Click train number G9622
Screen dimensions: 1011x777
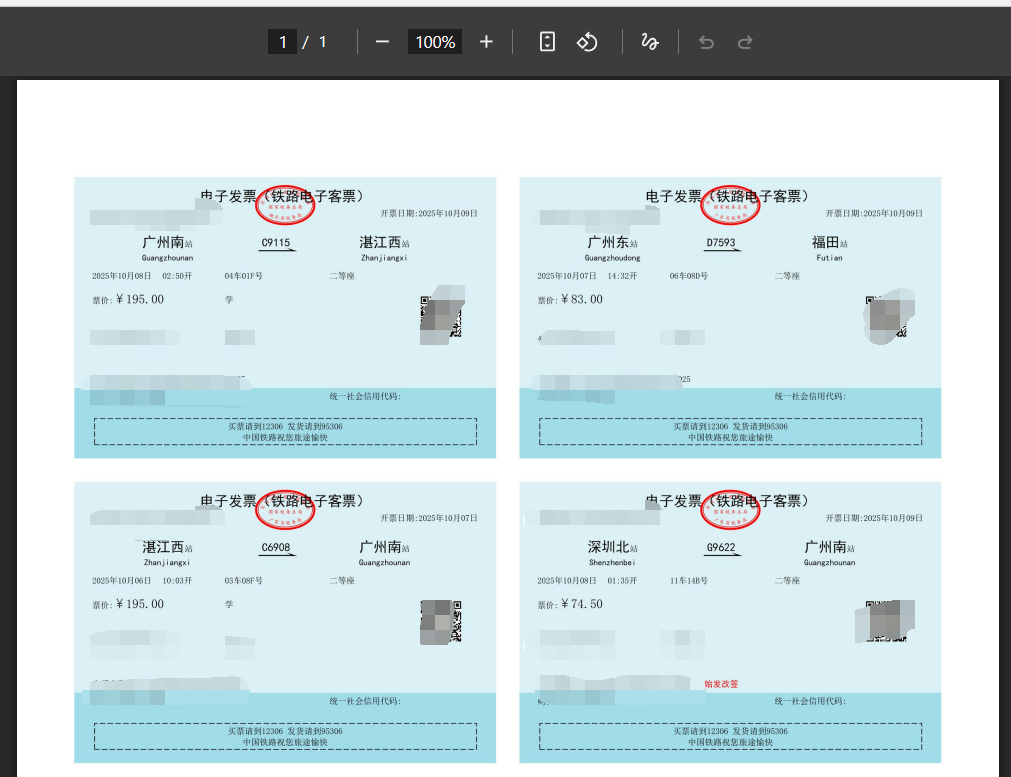point(721,547)
